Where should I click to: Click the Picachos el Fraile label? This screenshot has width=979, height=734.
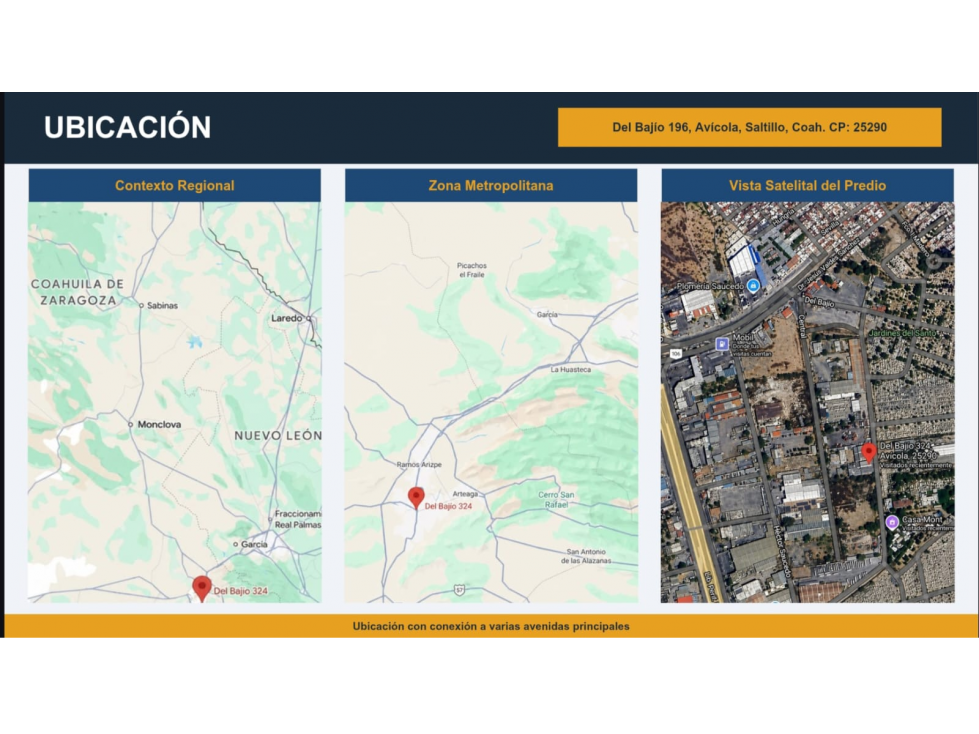pos(471,270)
